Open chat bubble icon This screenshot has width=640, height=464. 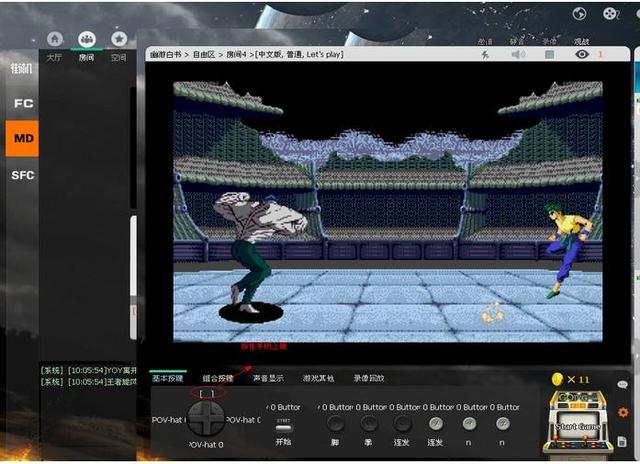pyautogui.click(x=622, y=384)
